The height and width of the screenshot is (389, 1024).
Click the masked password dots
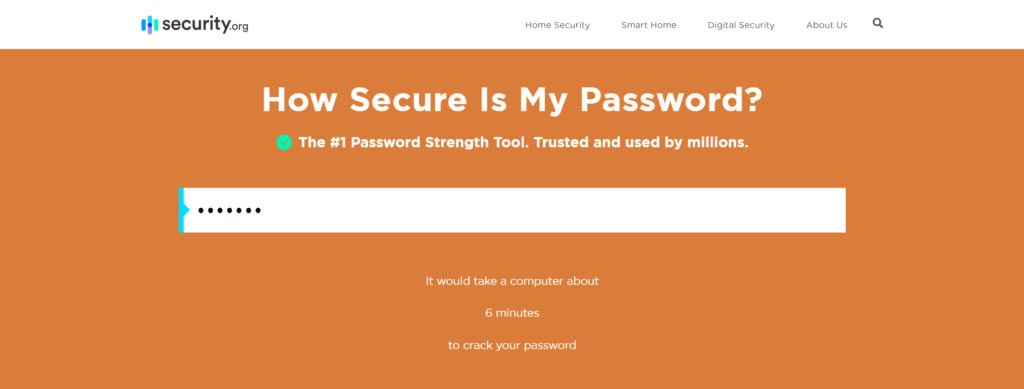(229, 210)
